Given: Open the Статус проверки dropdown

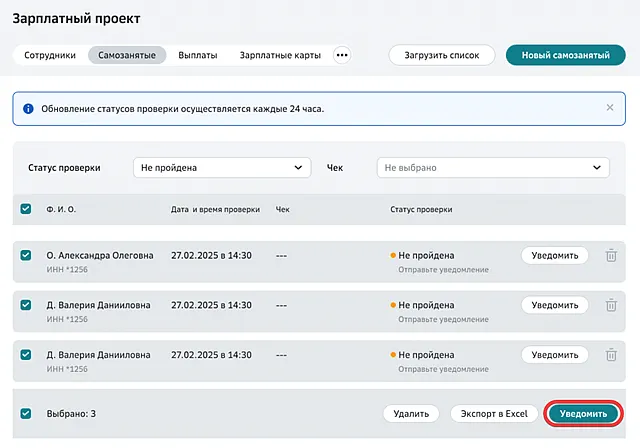Looking at the screenshot, I should [x=221, y=168].
